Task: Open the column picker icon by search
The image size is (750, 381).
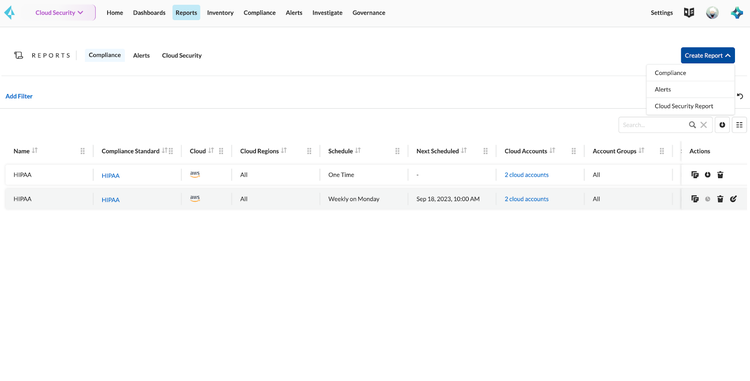Action: pyautogui.click(x=739, y=125)
